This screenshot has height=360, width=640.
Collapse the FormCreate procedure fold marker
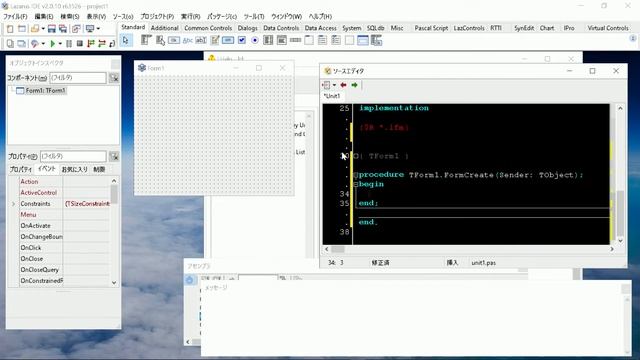[356, 175]
